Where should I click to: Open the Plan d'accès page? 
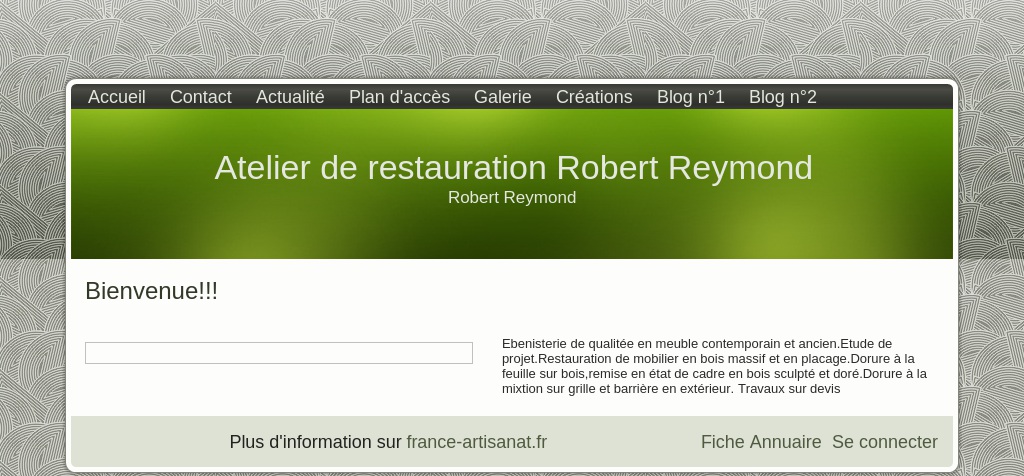399,97
